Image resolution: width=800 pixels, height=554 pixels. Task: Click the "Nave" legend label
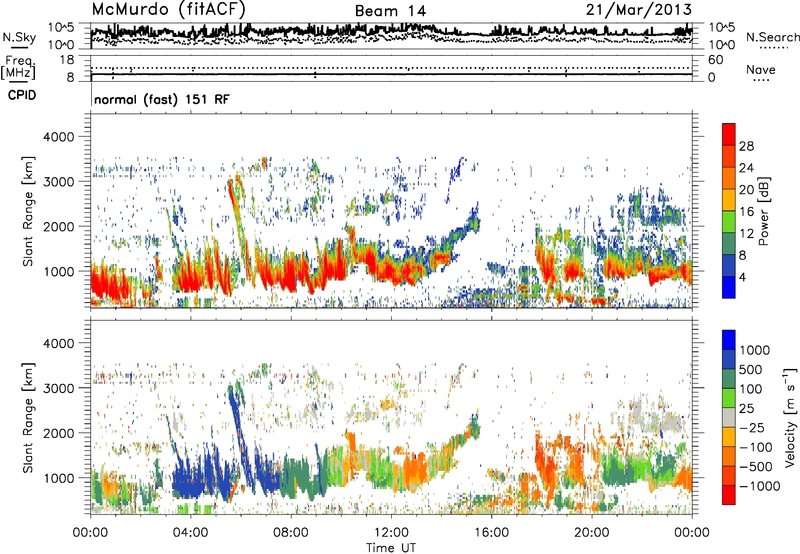pyautogui.click(x=761, y=69)
